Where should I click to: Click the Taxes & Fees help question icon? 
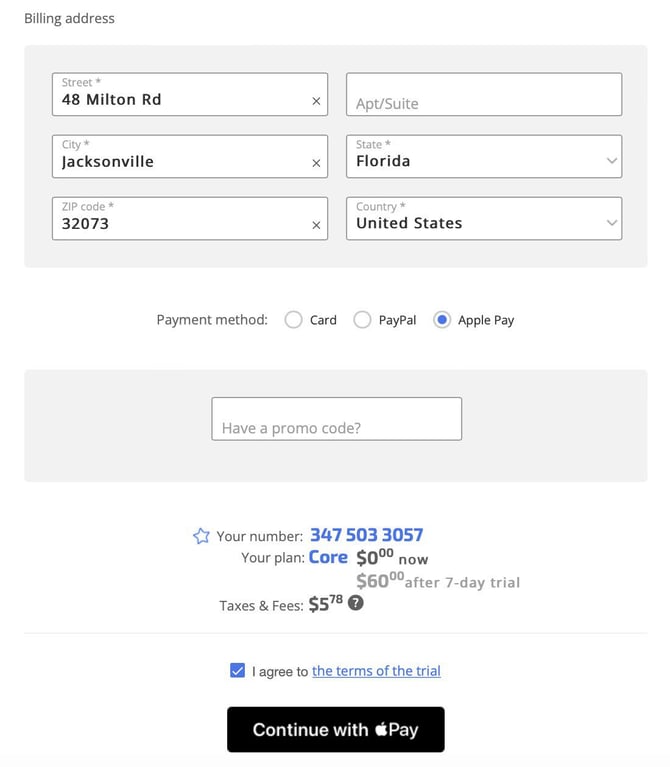(356, 603)
